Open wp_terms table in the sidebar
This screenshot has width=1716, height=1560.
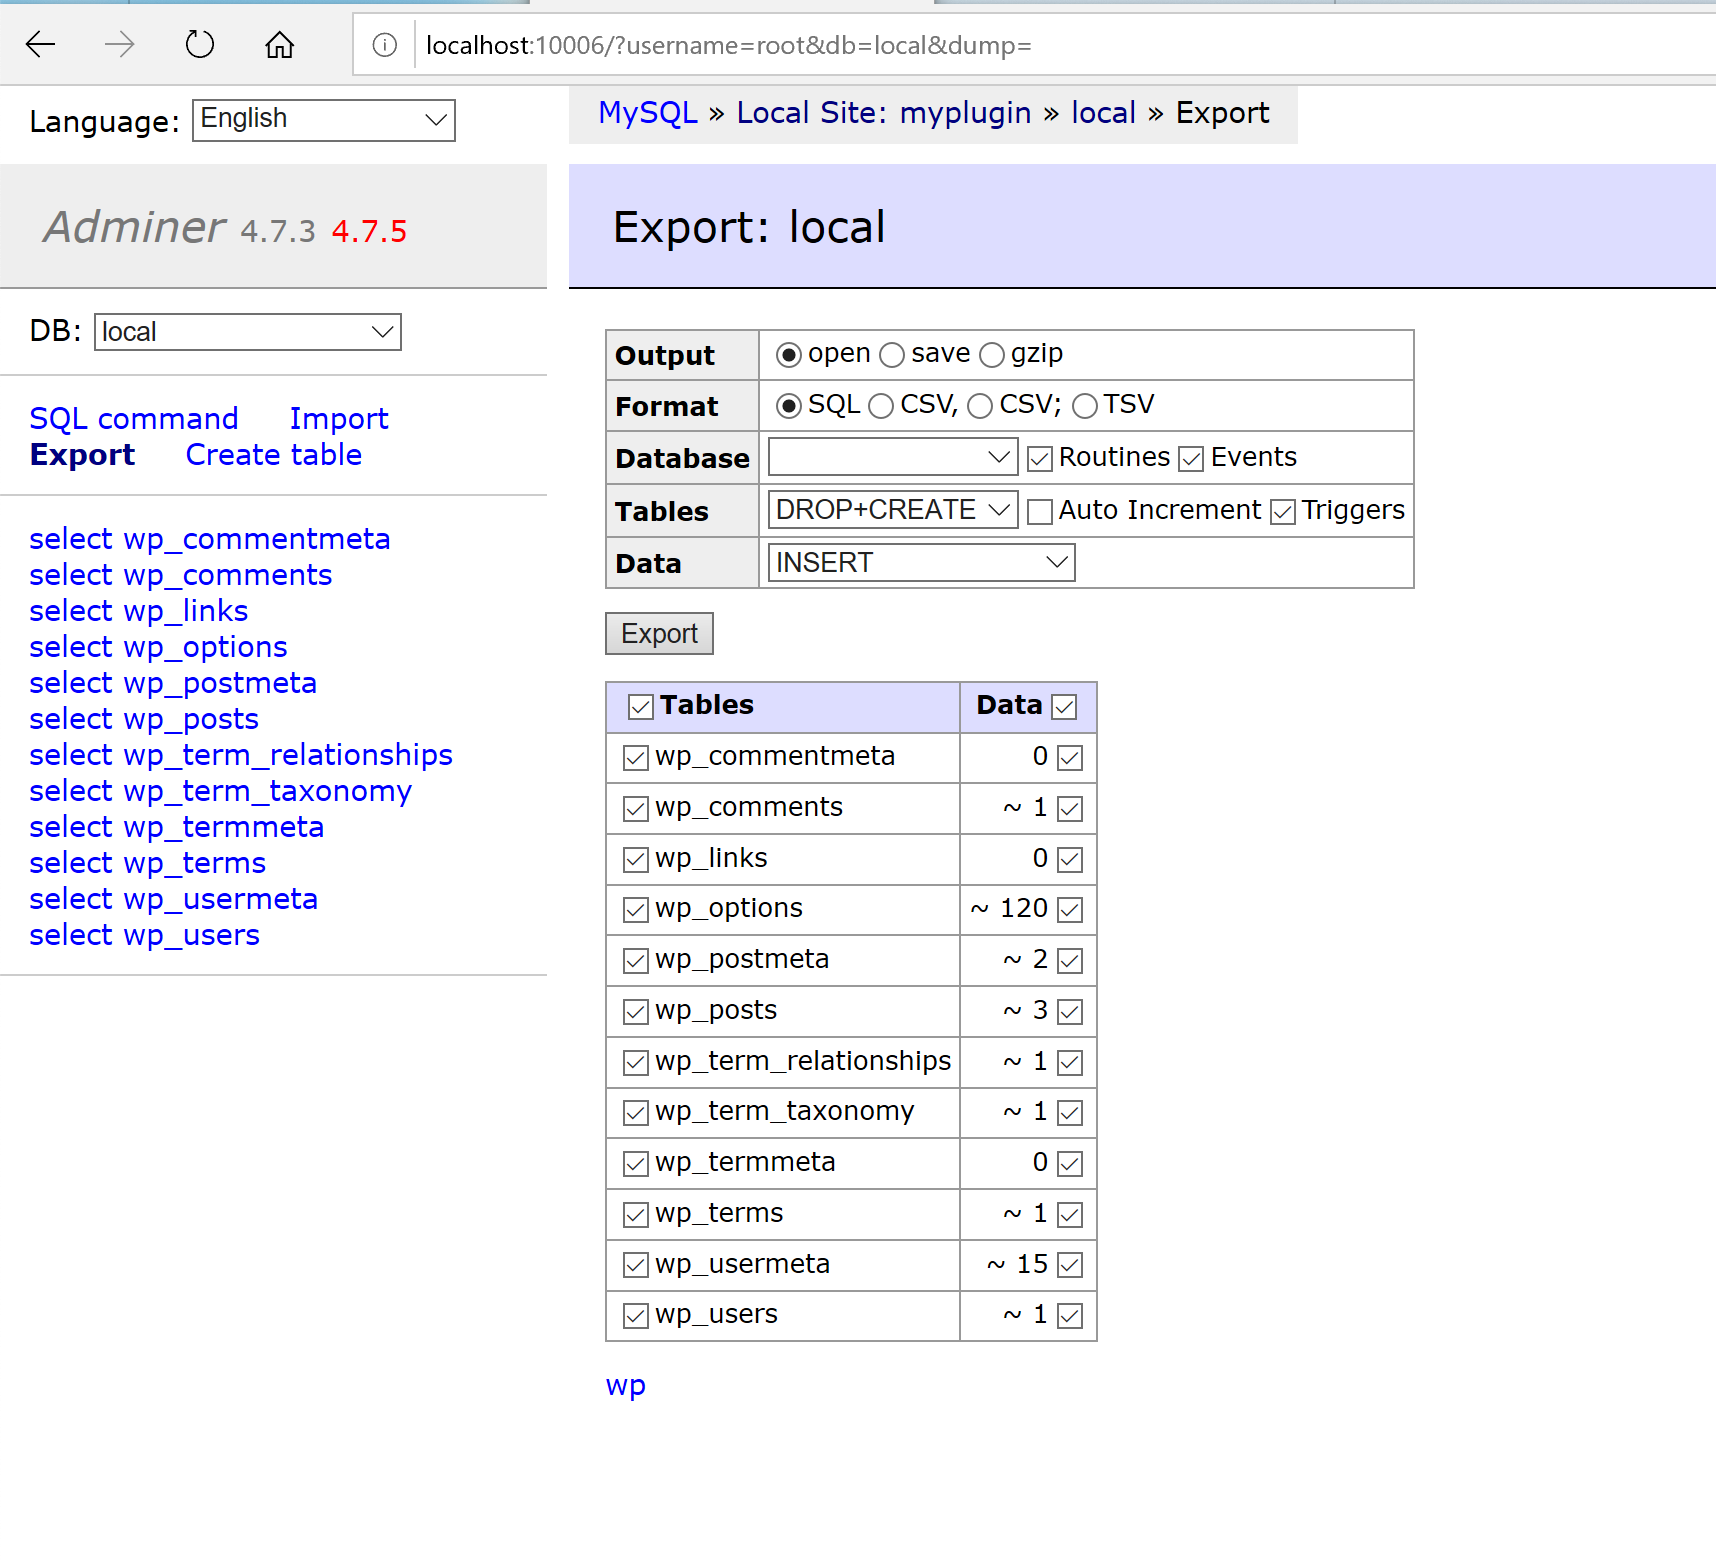tap(195, 863)
